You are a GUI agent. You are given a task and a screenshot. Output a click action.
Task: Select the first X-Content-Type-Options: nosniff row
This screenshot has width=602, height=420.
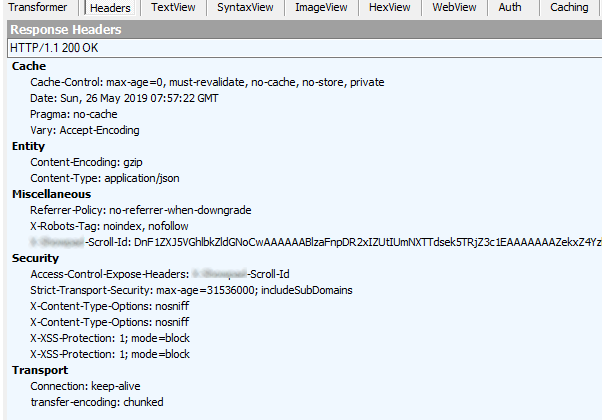coord(109,306)
